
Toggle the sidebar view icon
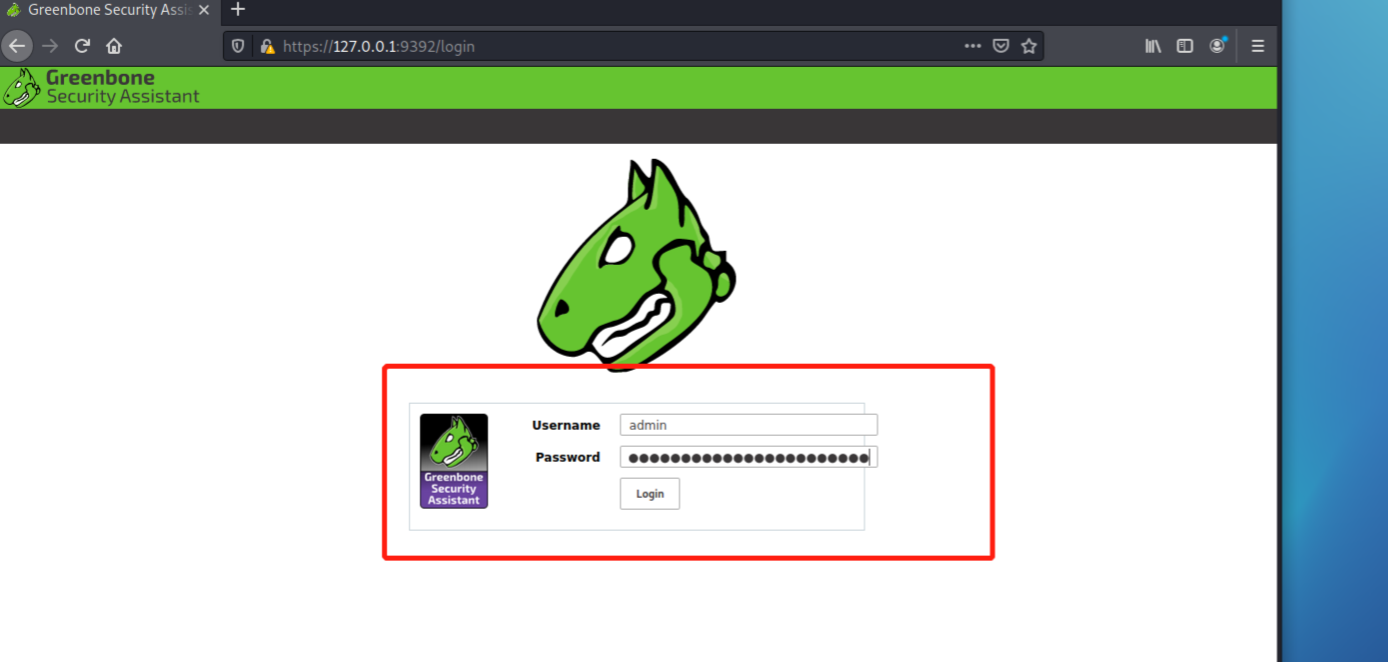point(1185,46)
